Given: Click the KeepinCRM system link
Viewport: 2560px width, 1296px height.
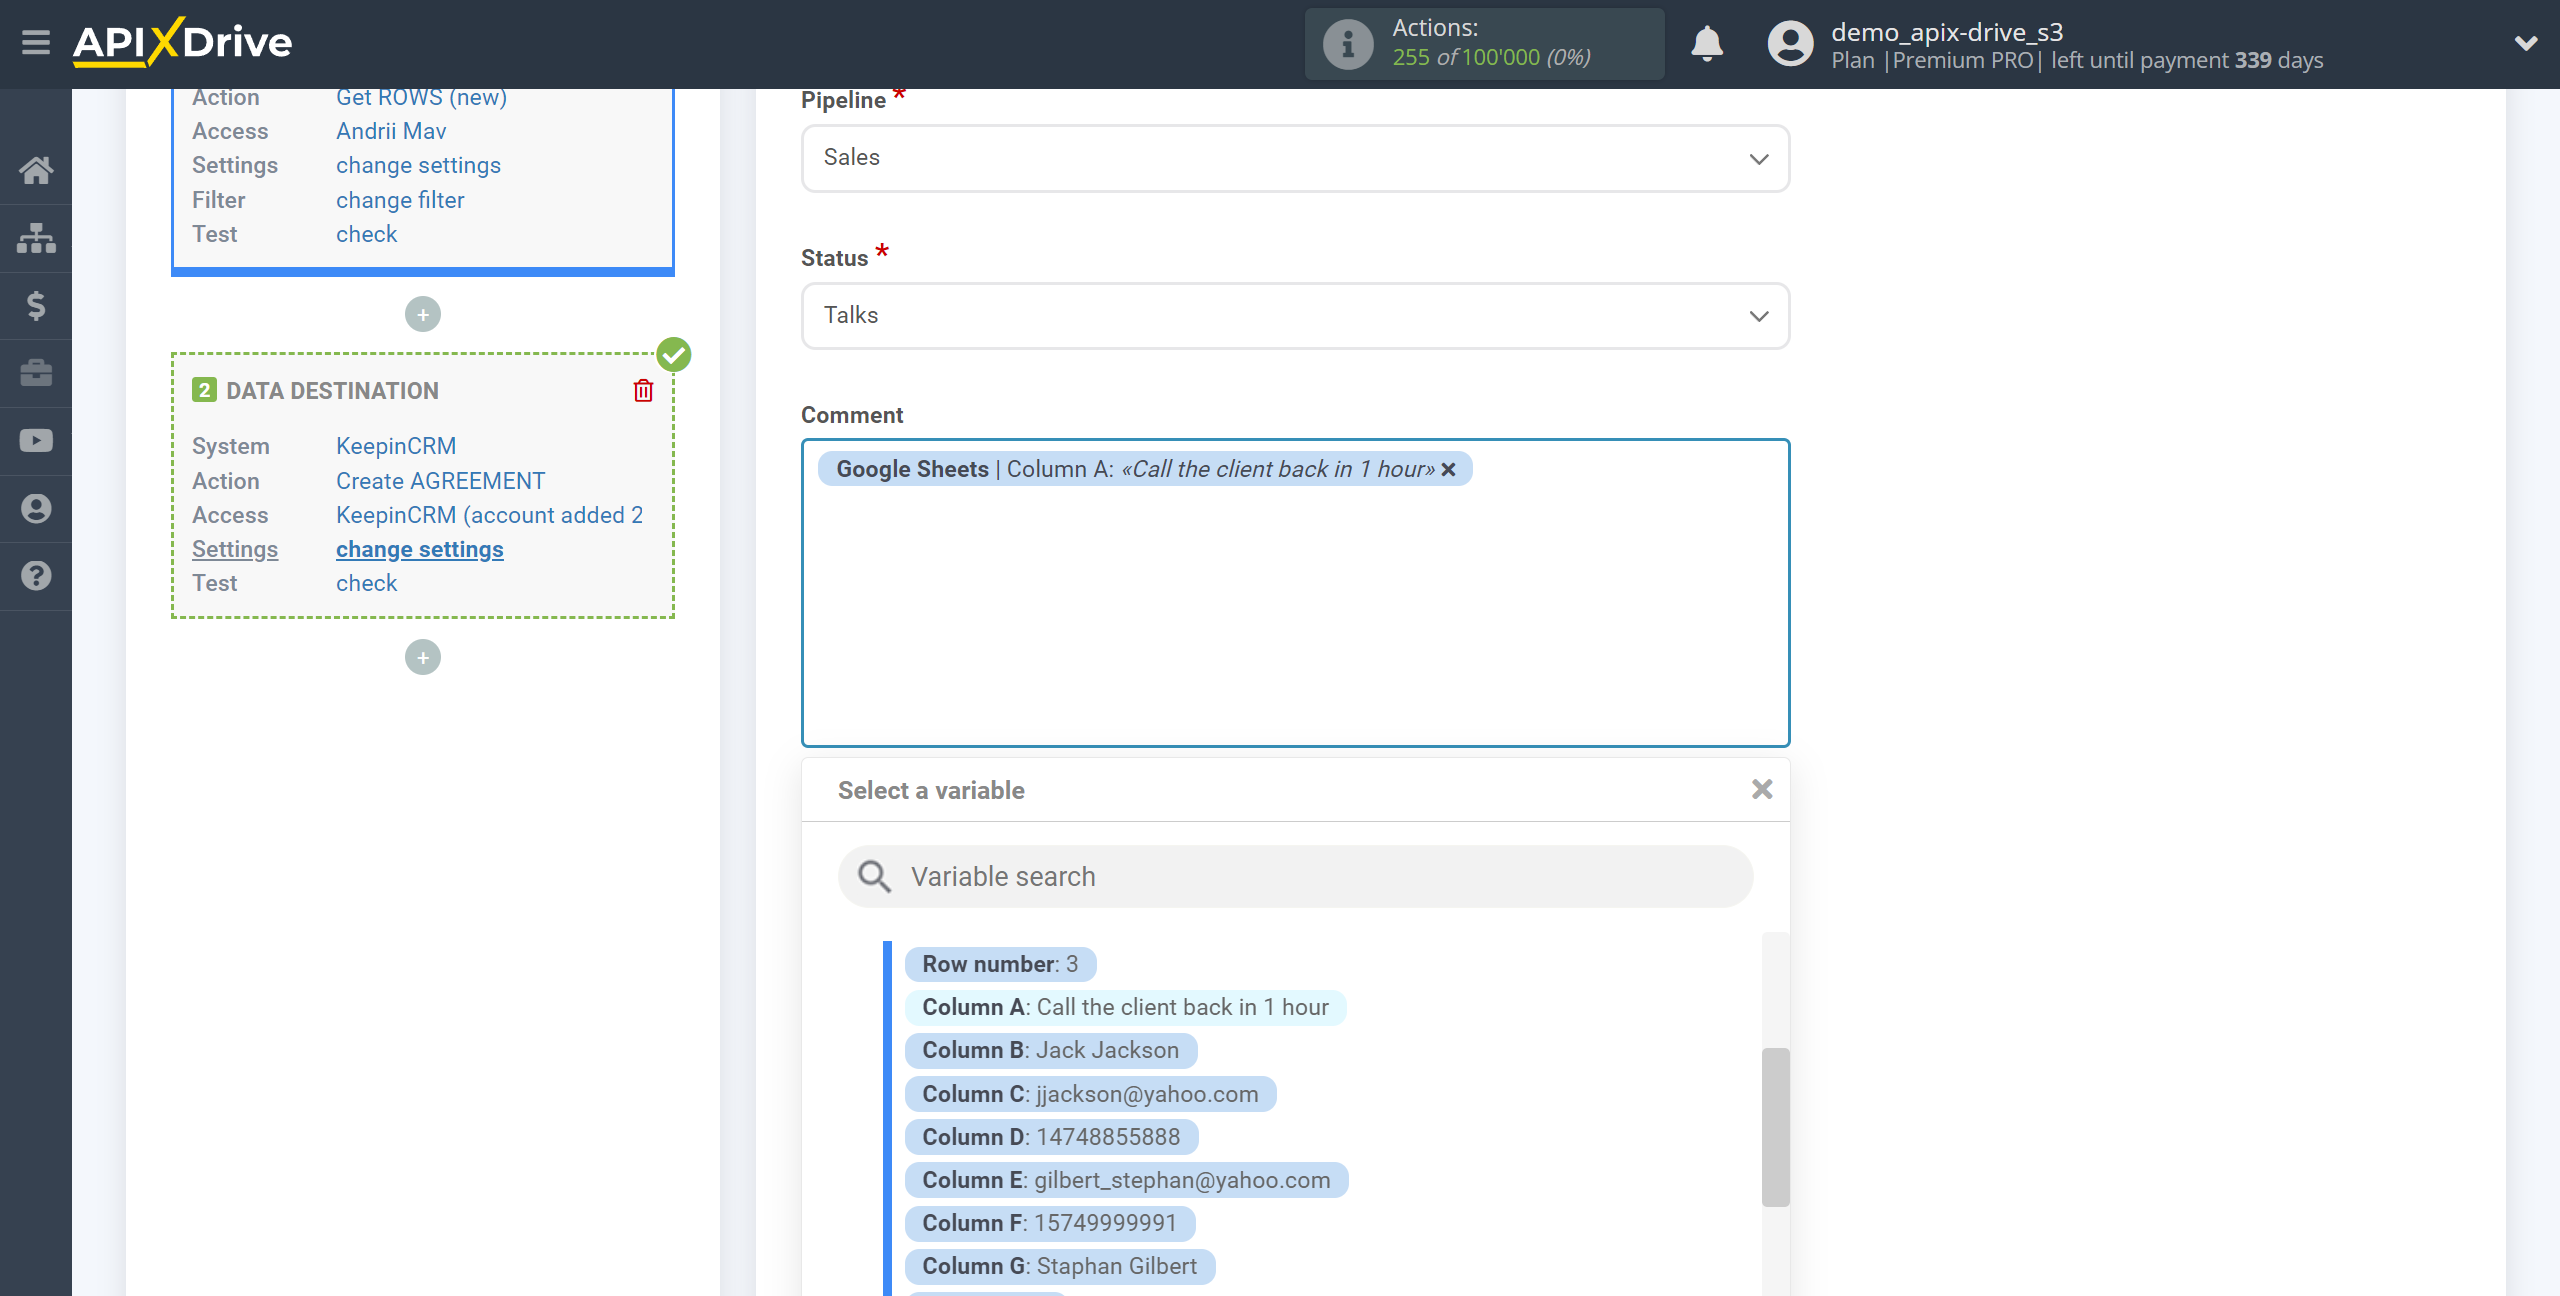Looking at the screenshot, I should pos(396,446).
